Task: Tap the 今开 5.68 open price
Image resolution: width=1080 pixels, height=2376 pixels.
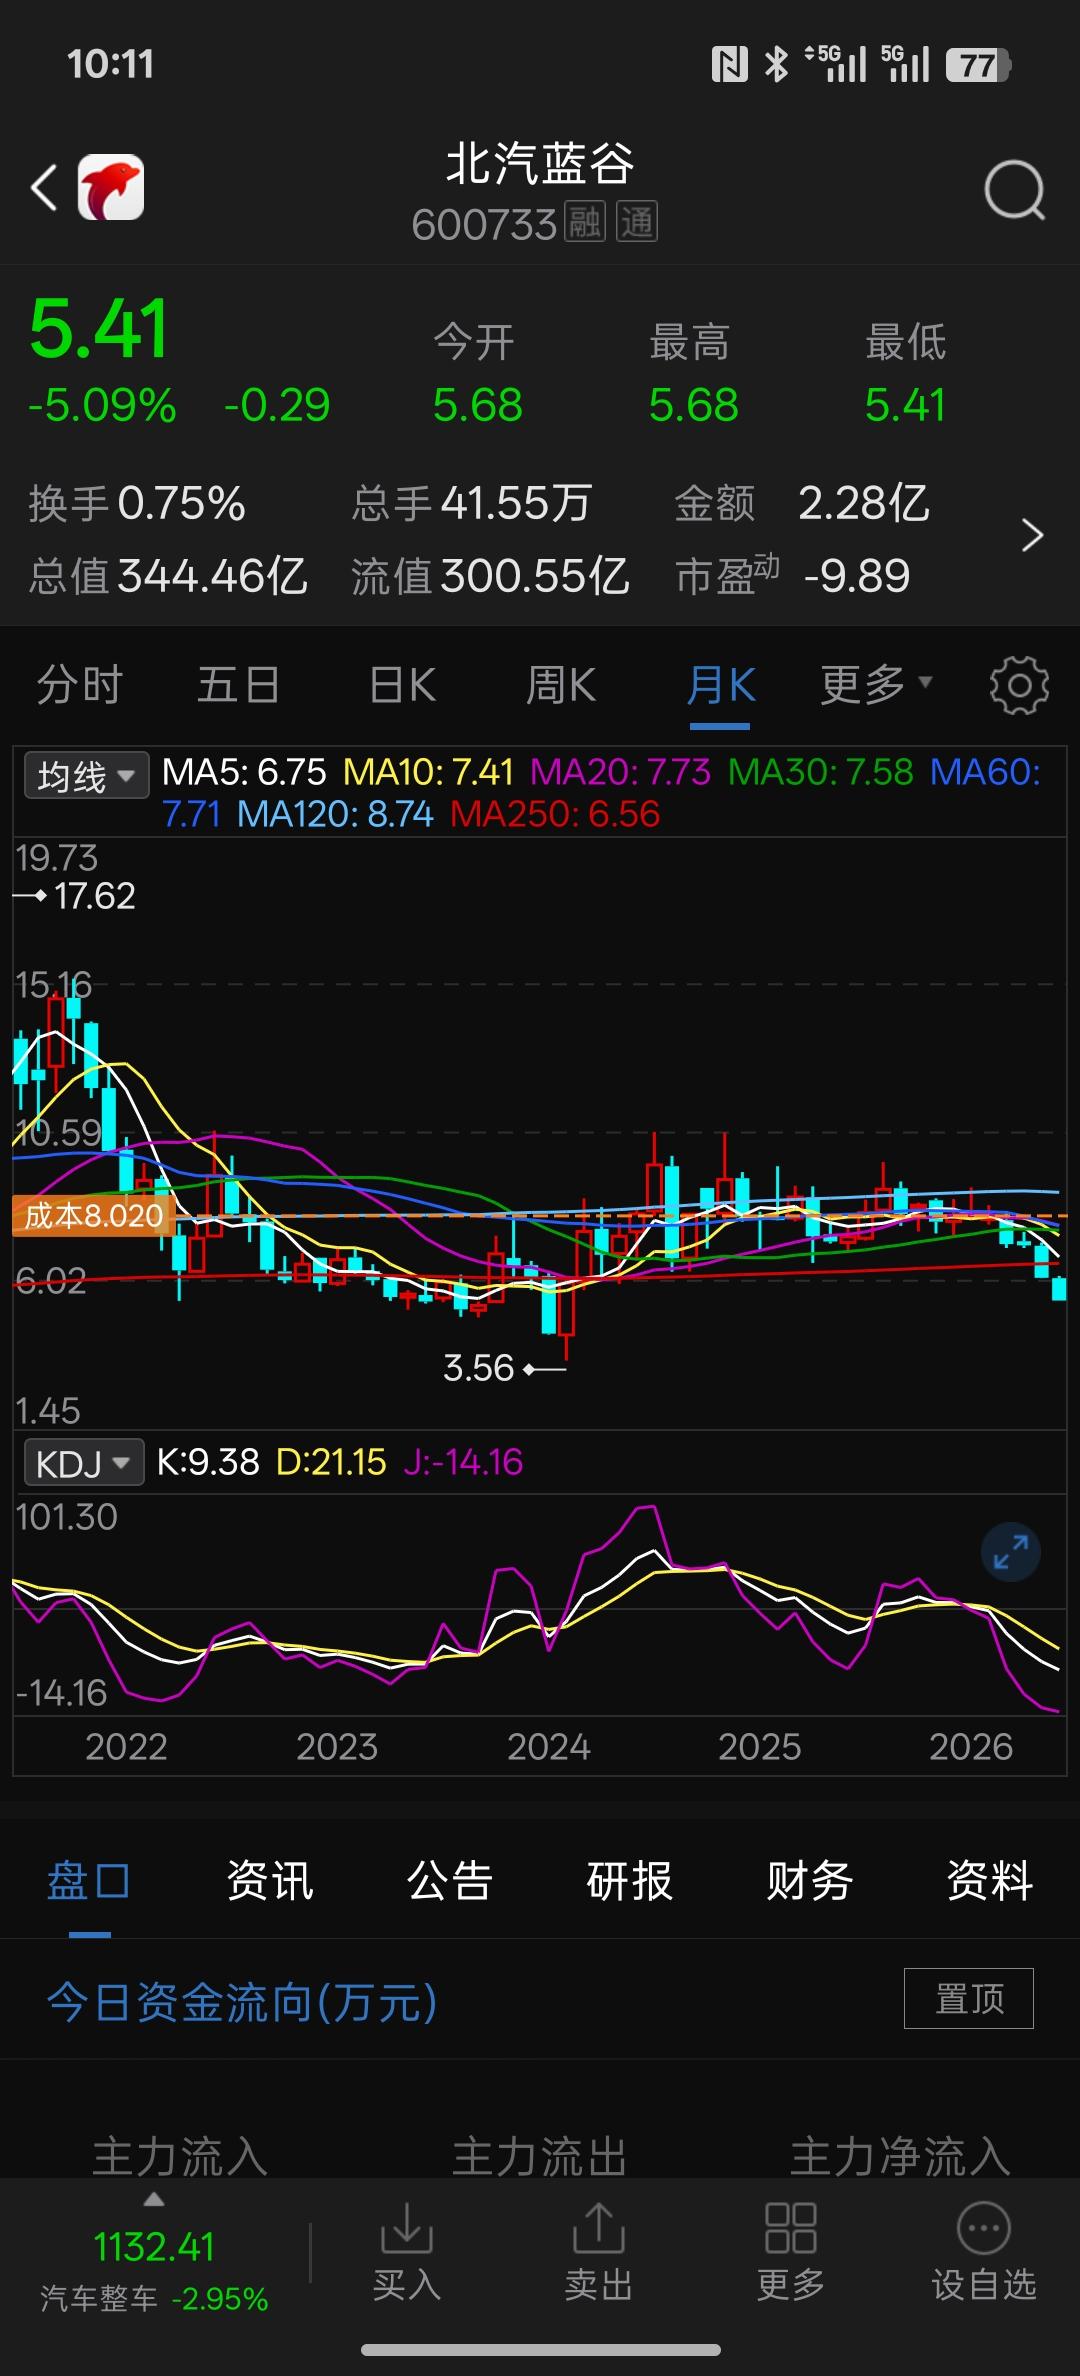Action: (477, 373)
